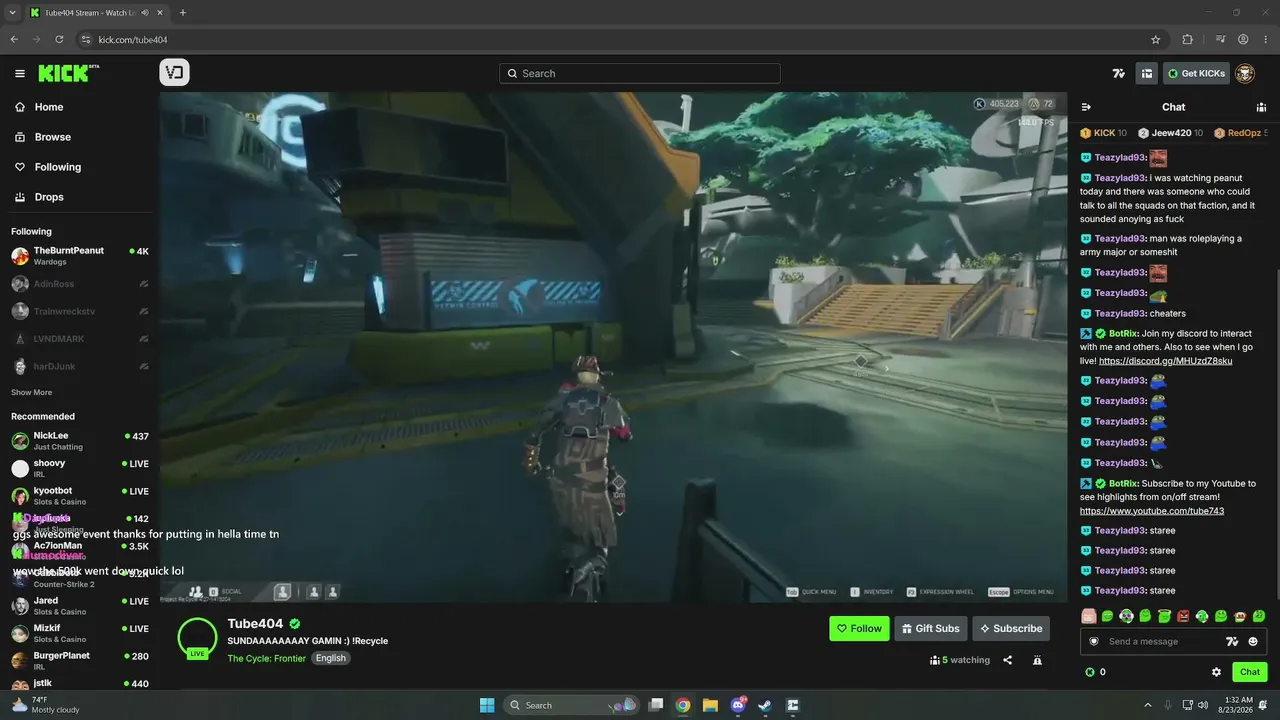1280x720 pixels.
Task: Click the Get KICKs button
Action: click(x=1196, y=73)
